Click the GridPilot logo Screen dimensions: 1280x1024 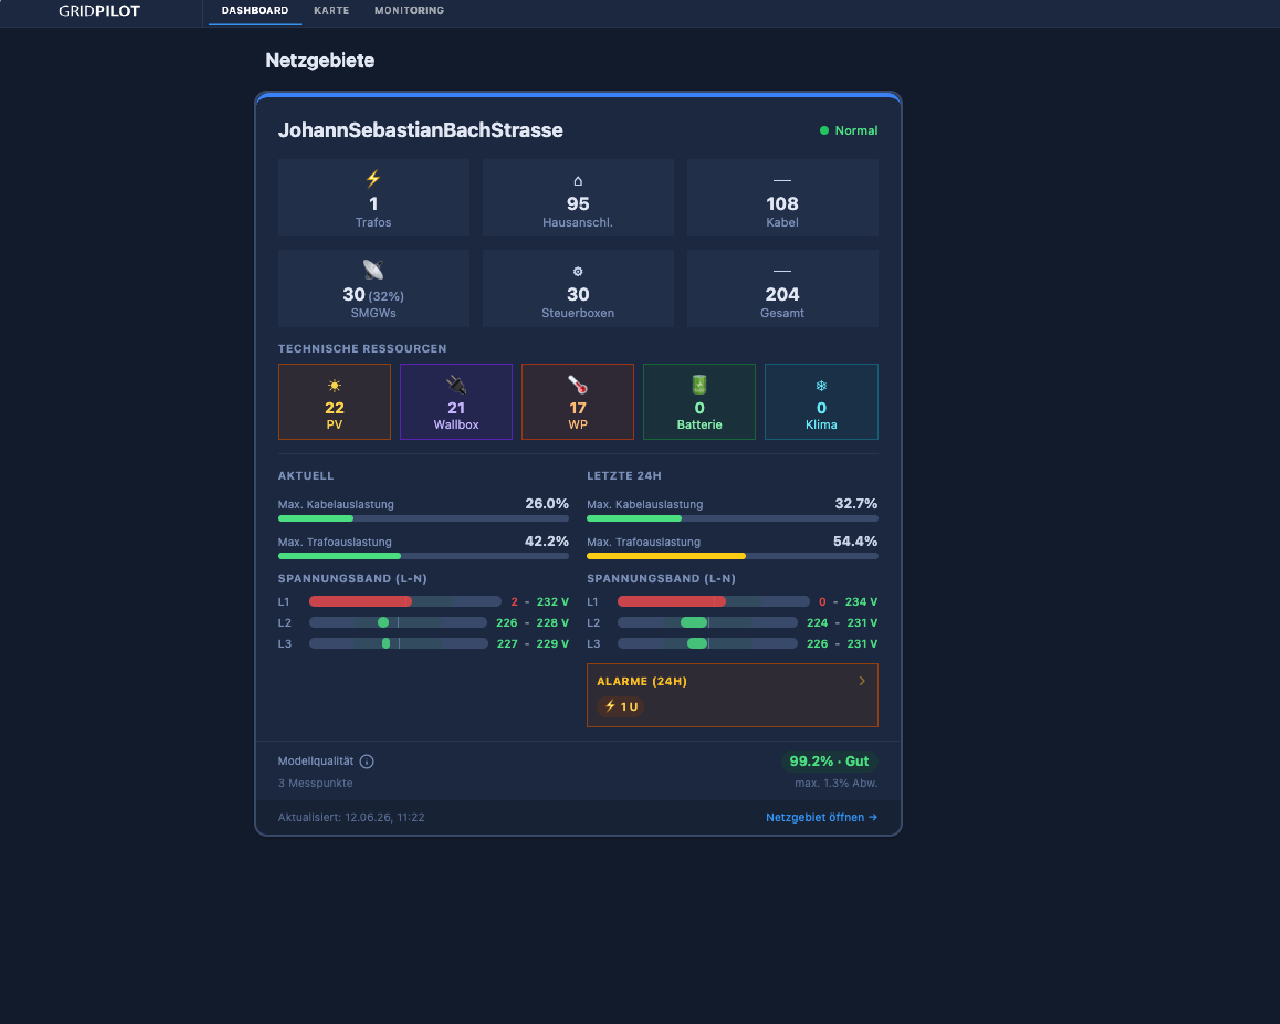(99, 11)
